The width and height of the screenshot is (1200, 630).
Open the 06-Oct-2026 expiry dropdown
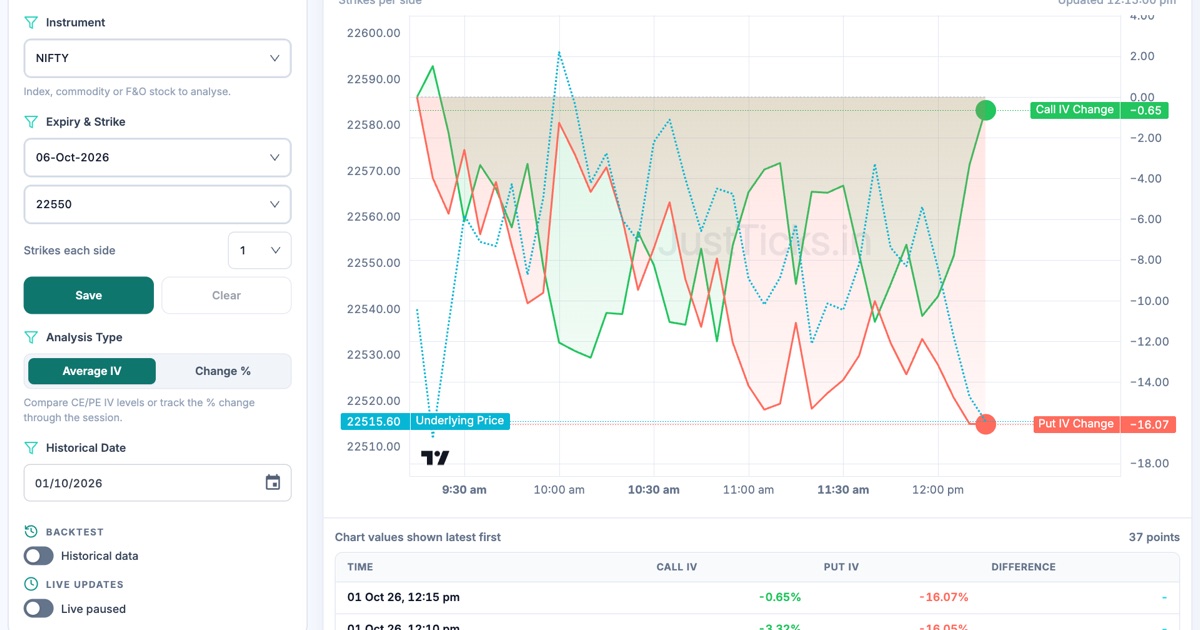coord(158,157)
